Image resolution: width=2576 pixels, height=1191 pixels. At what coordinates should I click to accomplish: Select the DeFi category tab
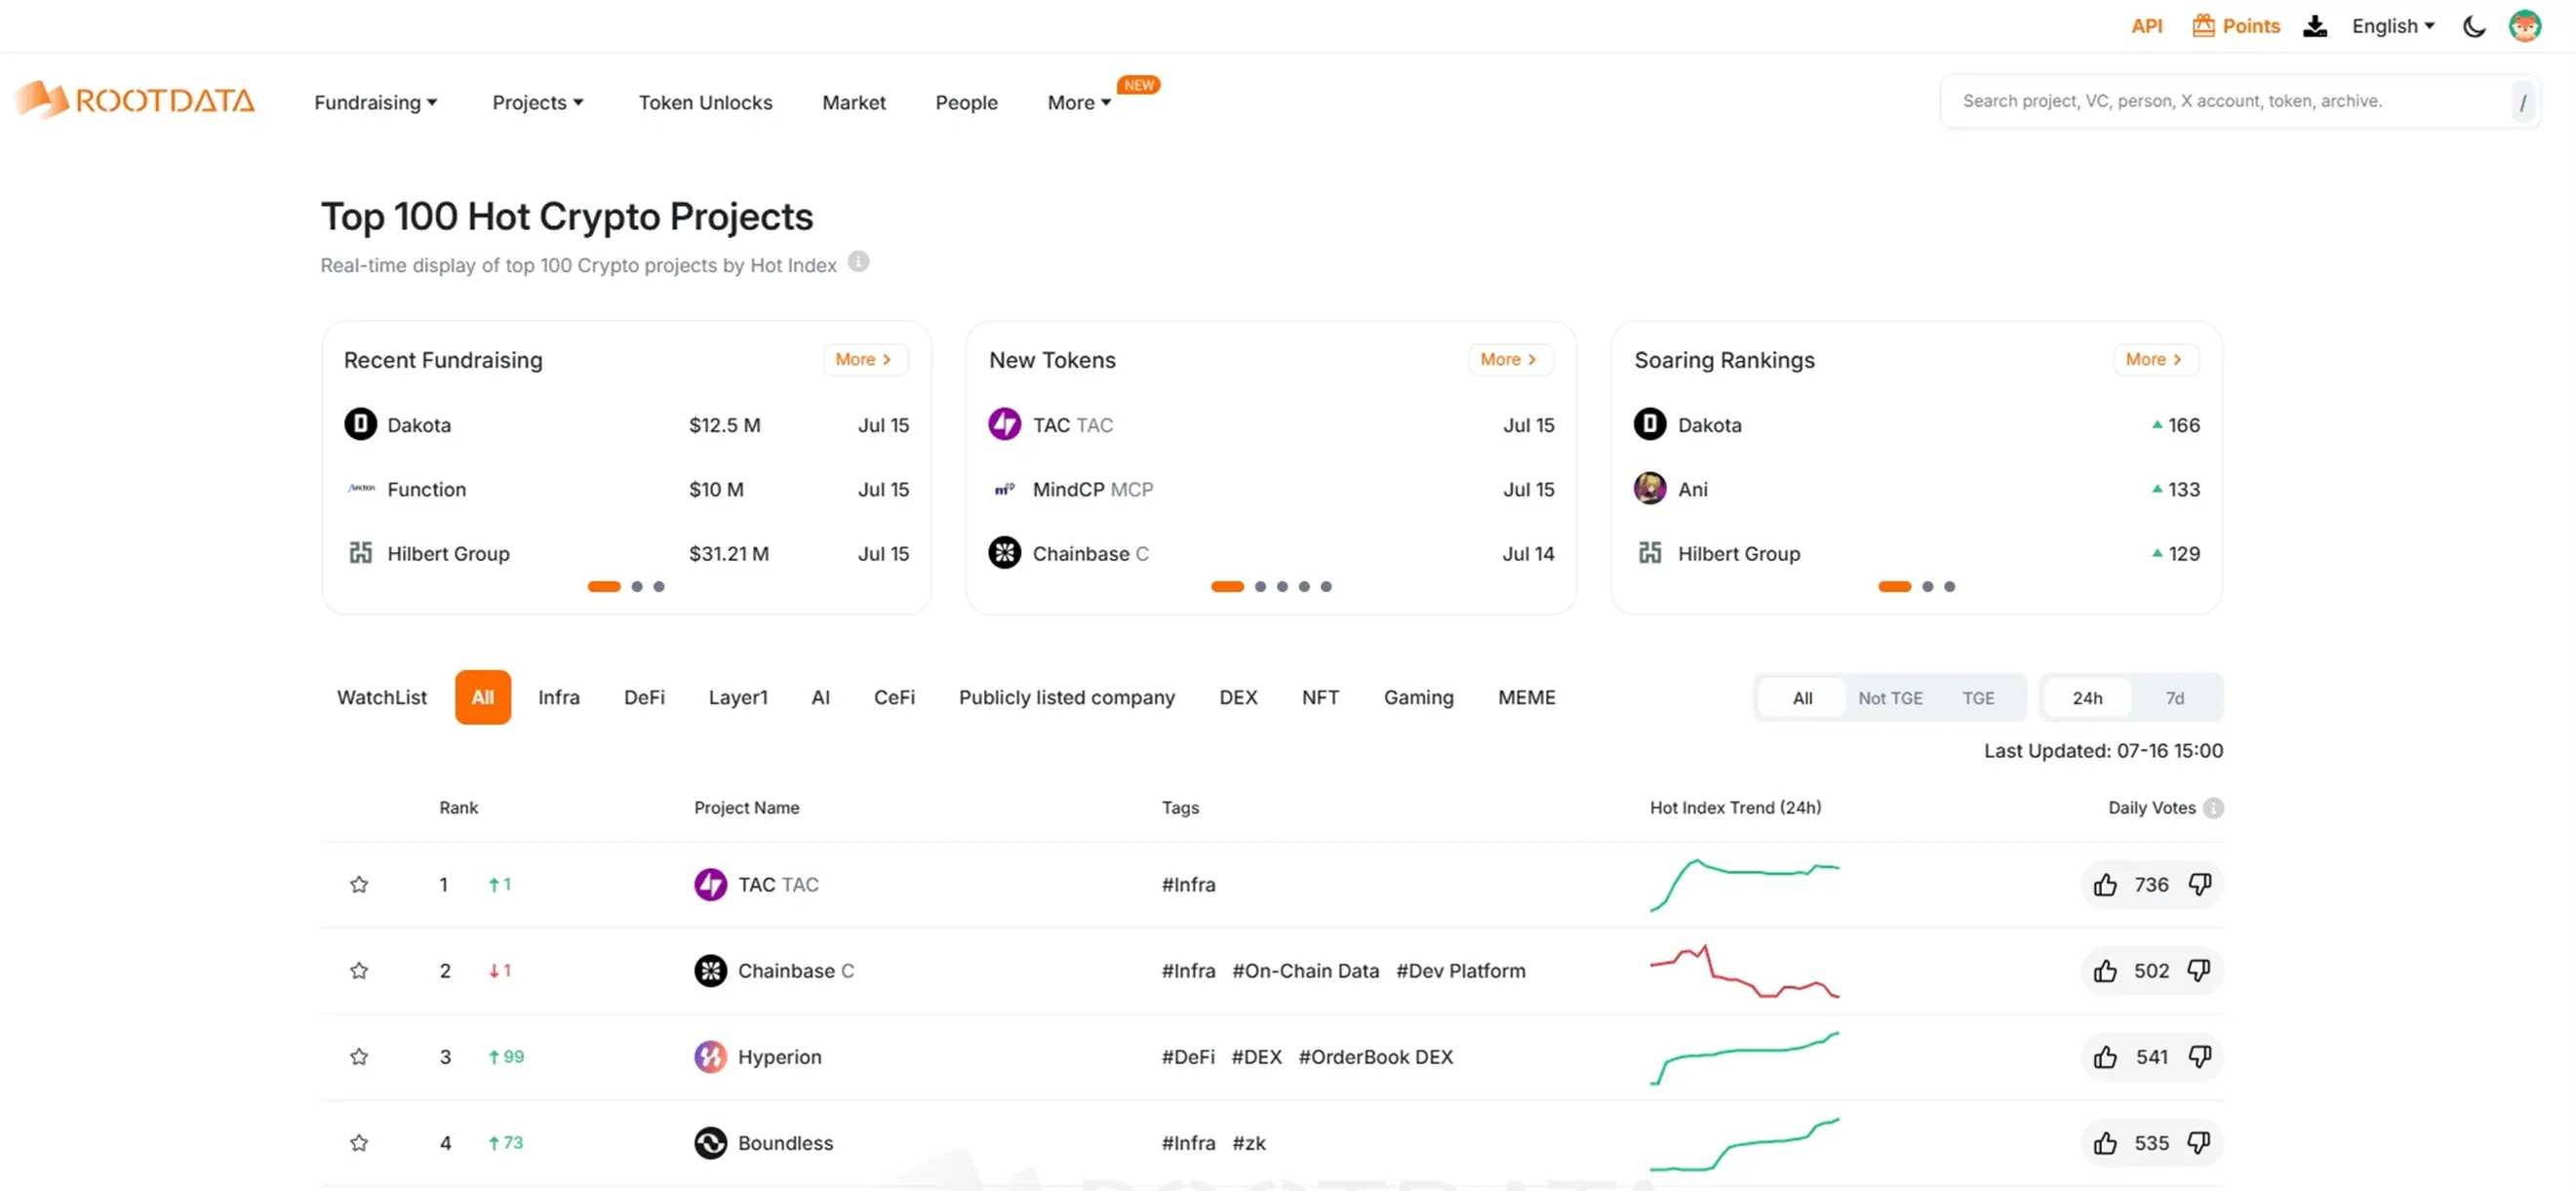tap(644, 697)
